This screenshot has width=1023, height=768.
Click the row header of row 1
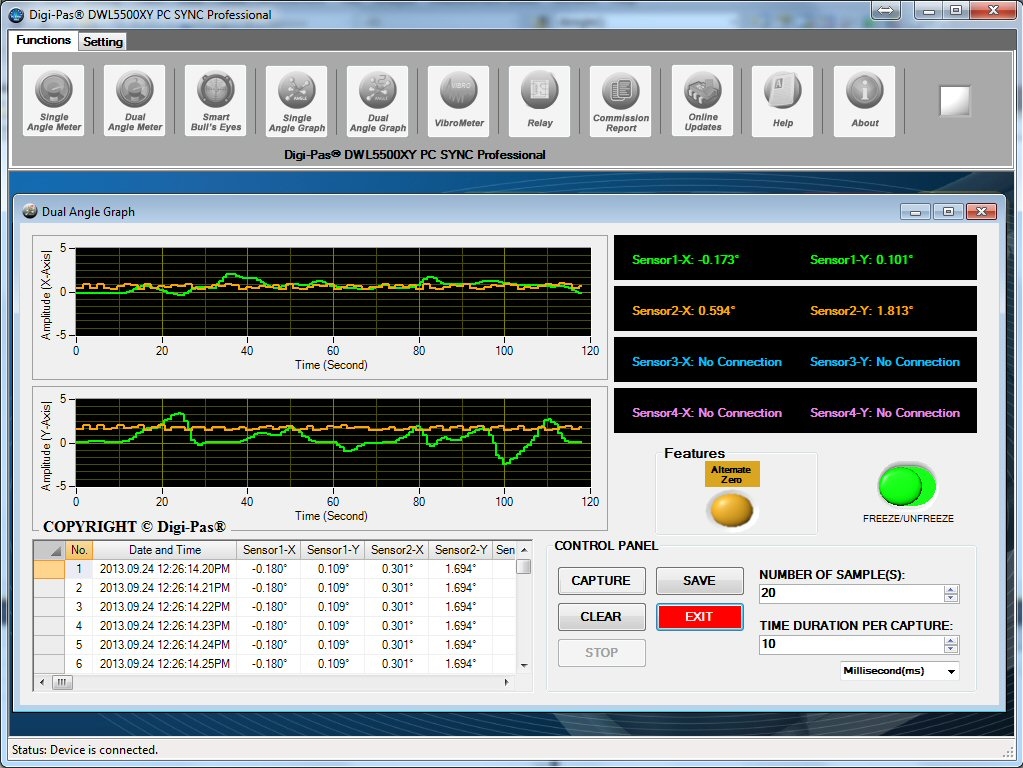click(50, 569)
